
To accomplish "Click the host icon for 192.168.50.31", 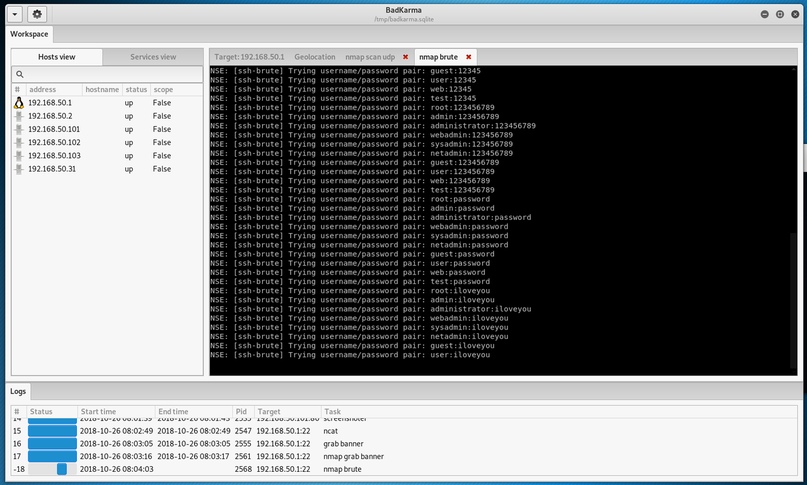I will click(x=18, y=169).
